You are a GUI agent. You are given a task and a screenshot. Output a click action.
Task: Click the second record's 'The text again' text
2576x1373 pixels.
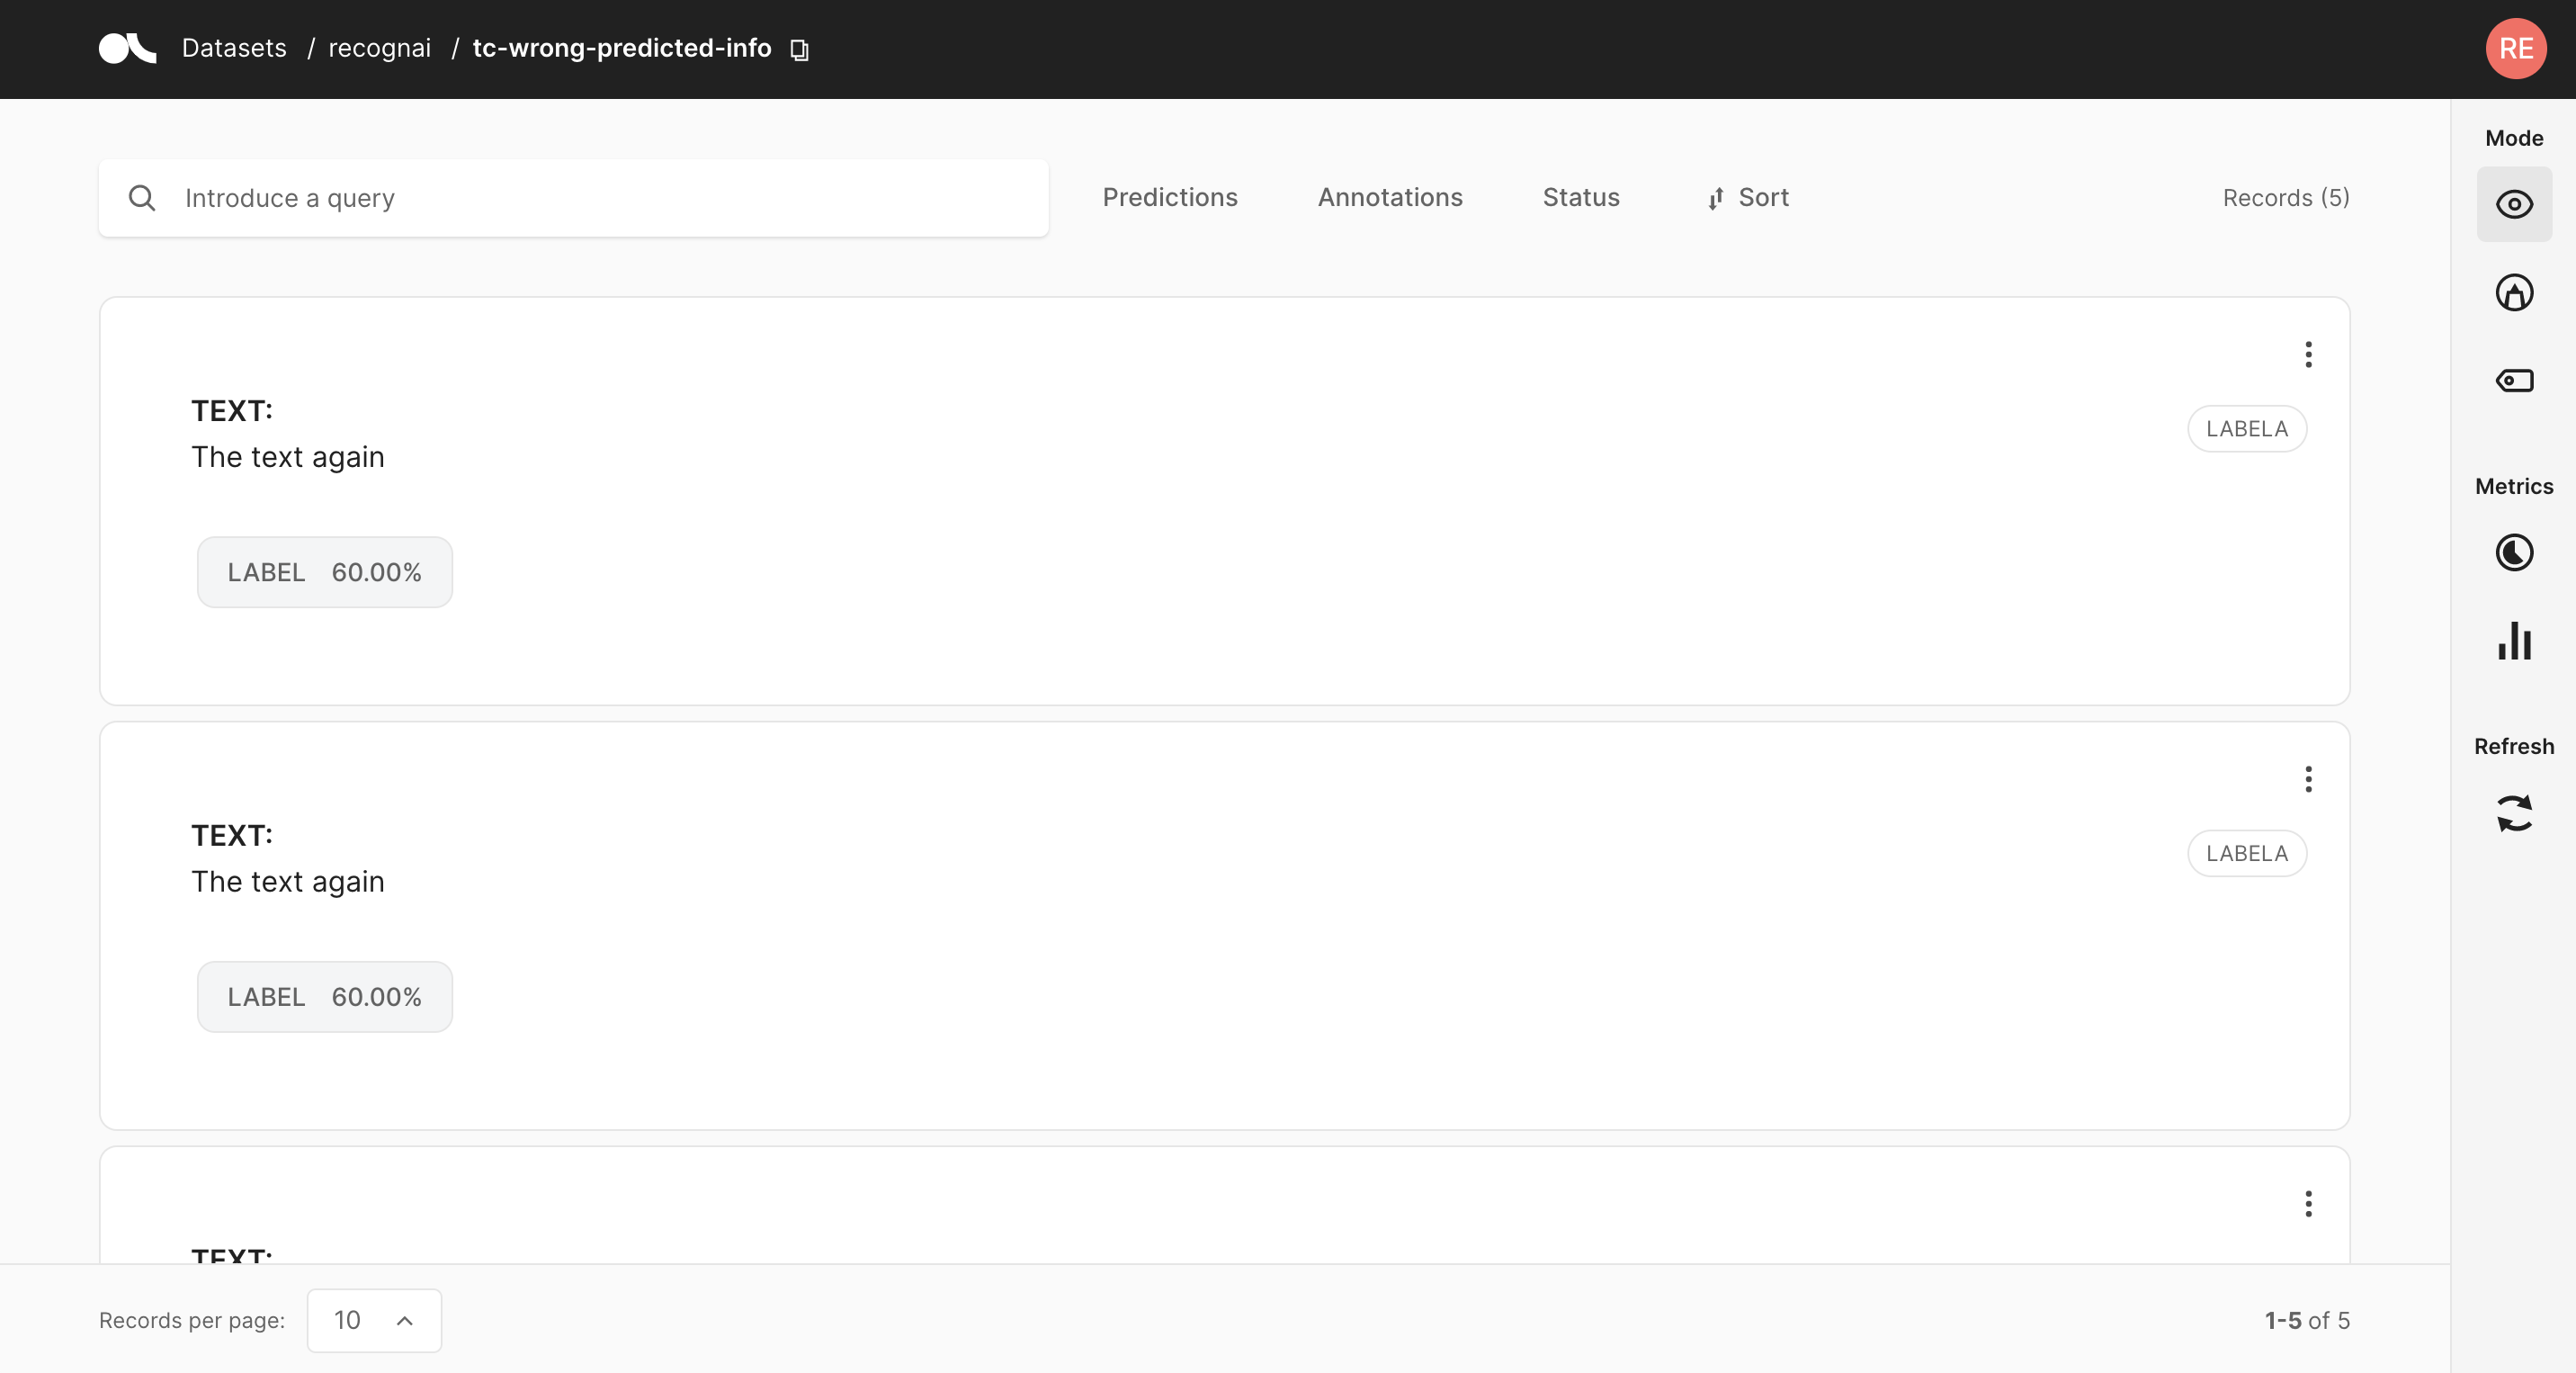click(288, 882)
